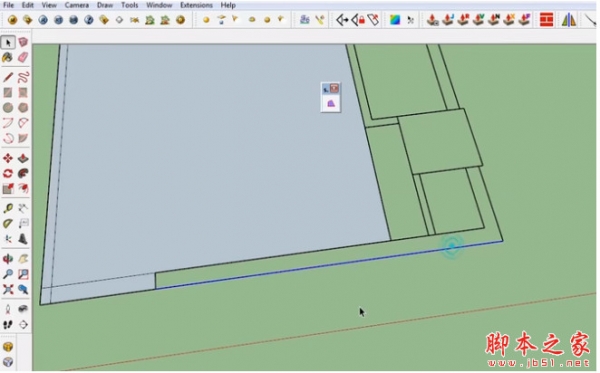Click the red brick wall icon
The width and height of the screenshot is (600, 373).
point(546,20)
